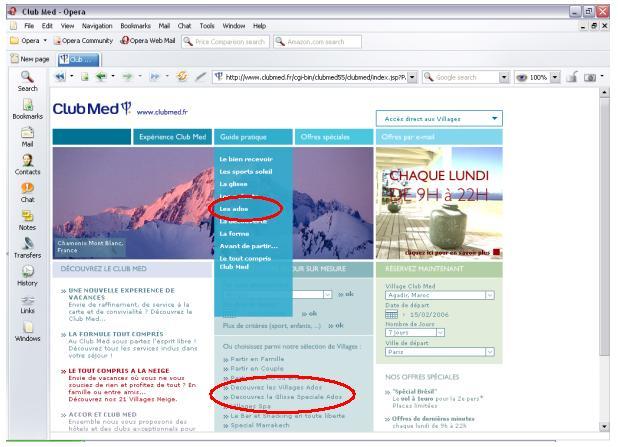Image resolution: width=618 pixels, height=447 pixels.
Task: Select Les sports soleil menu entry
Action: click(x=246, y=171)
